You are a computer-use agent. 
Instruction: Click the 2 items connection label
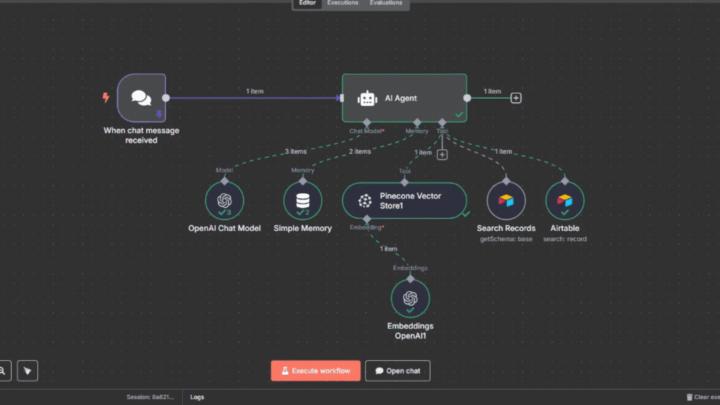[x=360, y=152]
